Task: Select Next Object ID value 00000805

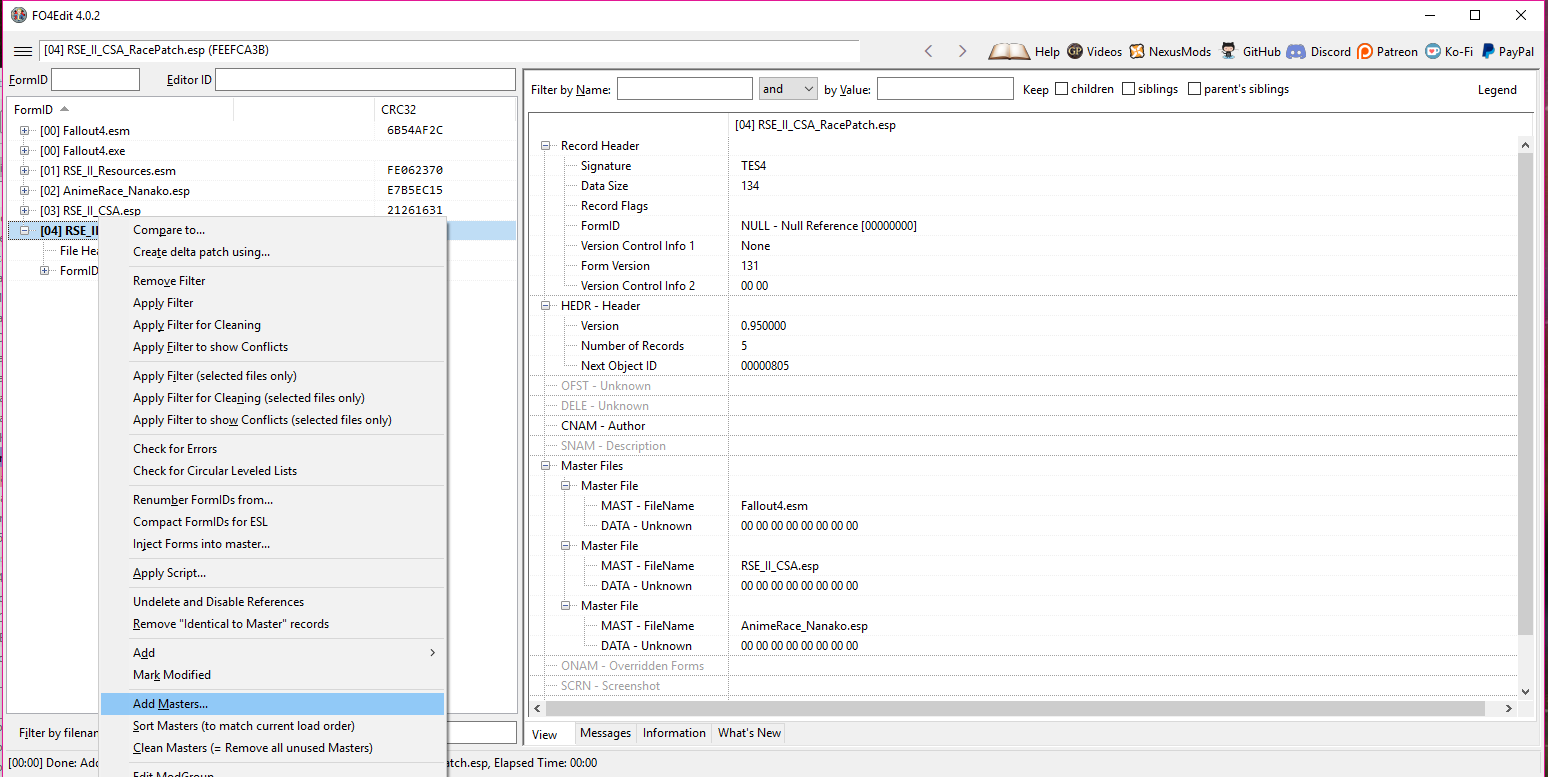Action: pyautogui.click(x=765, y=366)
